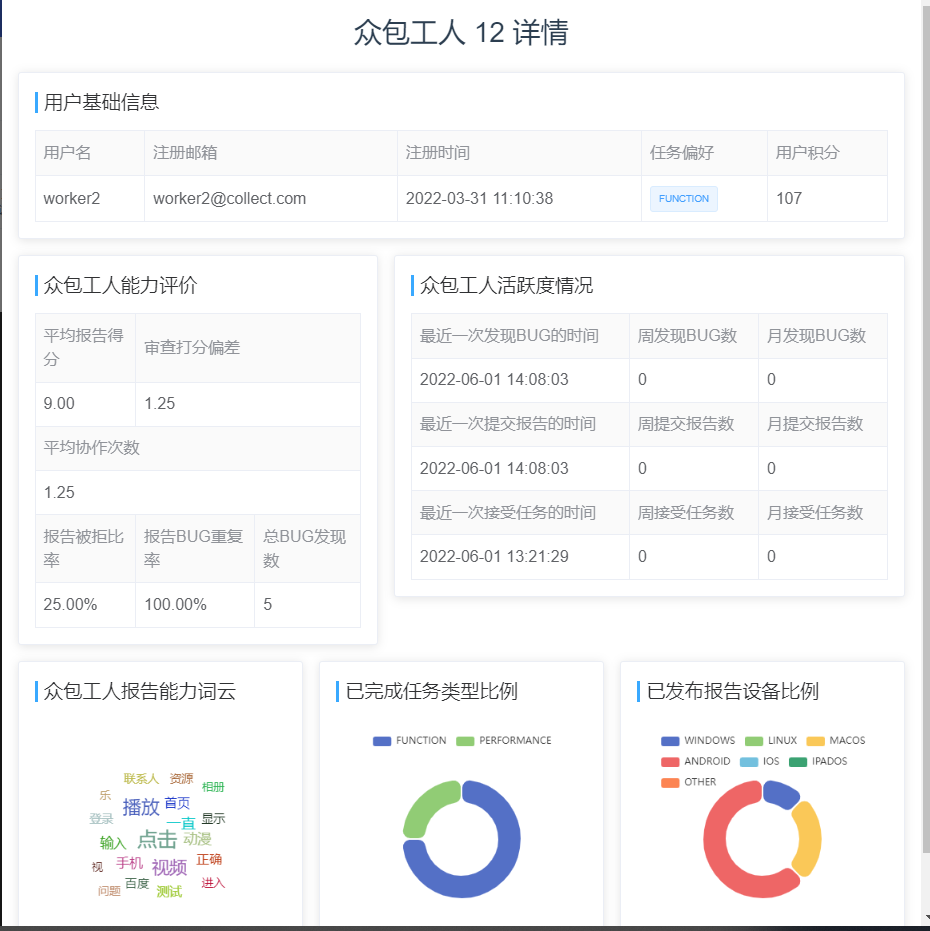Click the word 视频 in word cloud
930x931 pixels.
pyautogui.click(x=169, y=867)
